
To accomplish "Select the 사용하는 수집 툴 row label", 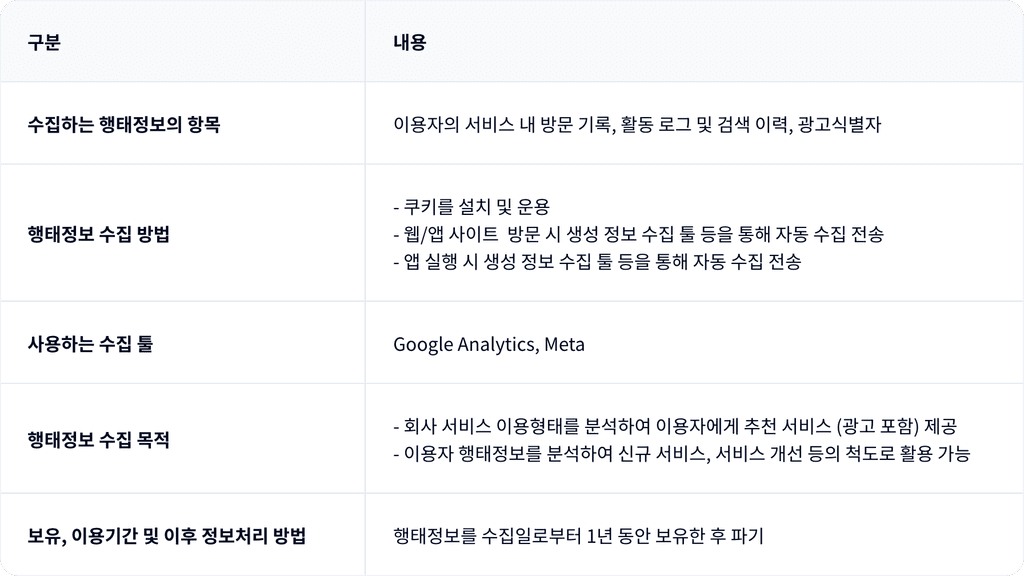I will pyautogui.click(x=90, y=344).
